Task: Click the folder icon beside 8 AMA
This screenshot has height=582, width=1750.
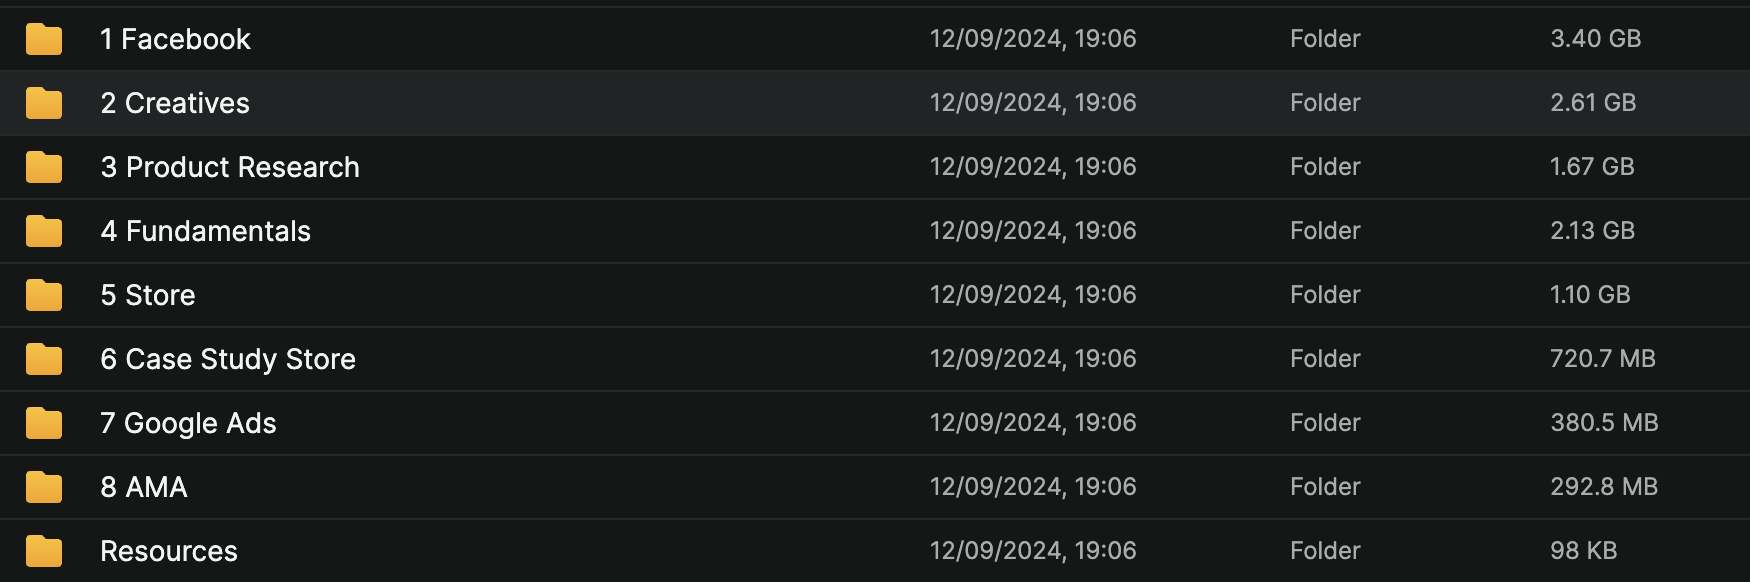Action: tap(44, 487)
